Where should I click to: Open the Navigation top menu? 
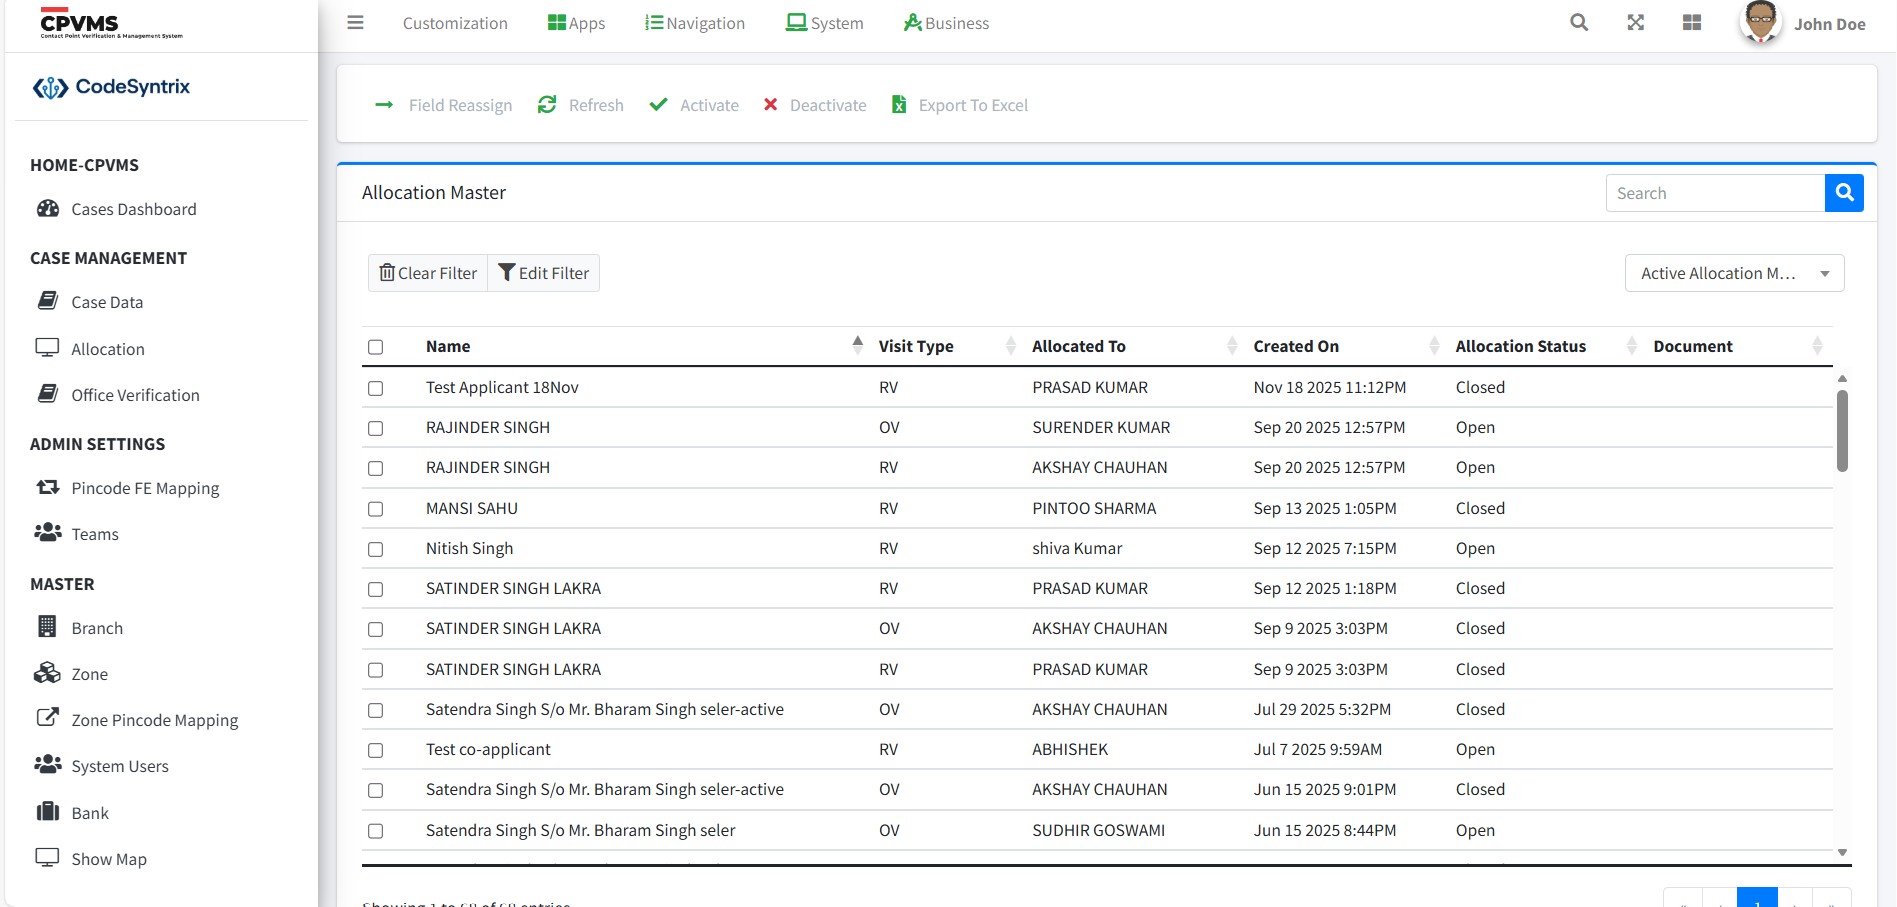(695, 23)
